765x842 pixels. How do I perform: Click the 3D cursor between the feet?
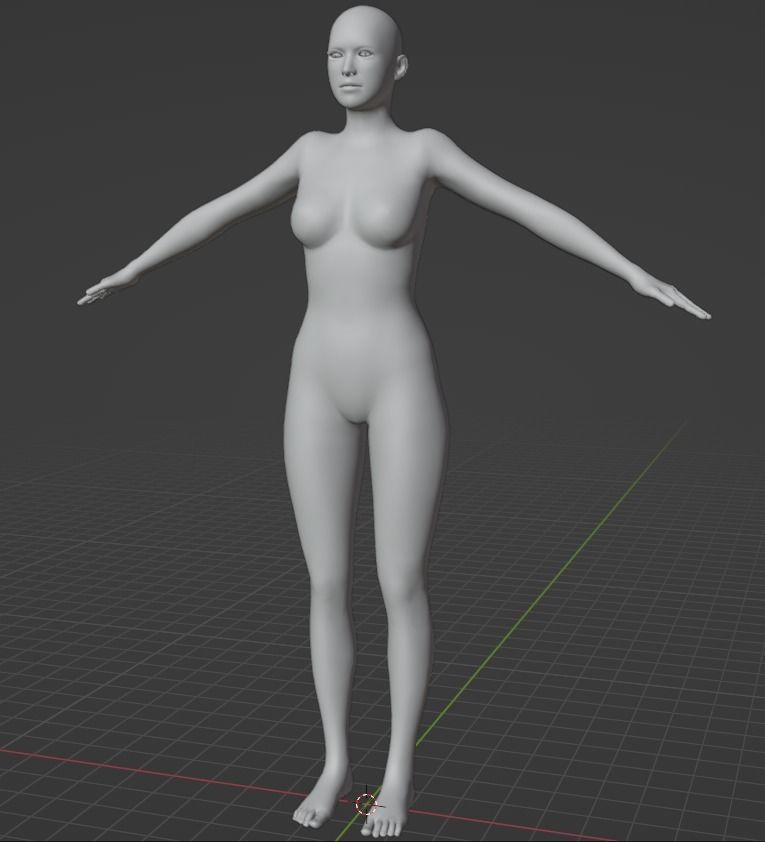367,804
